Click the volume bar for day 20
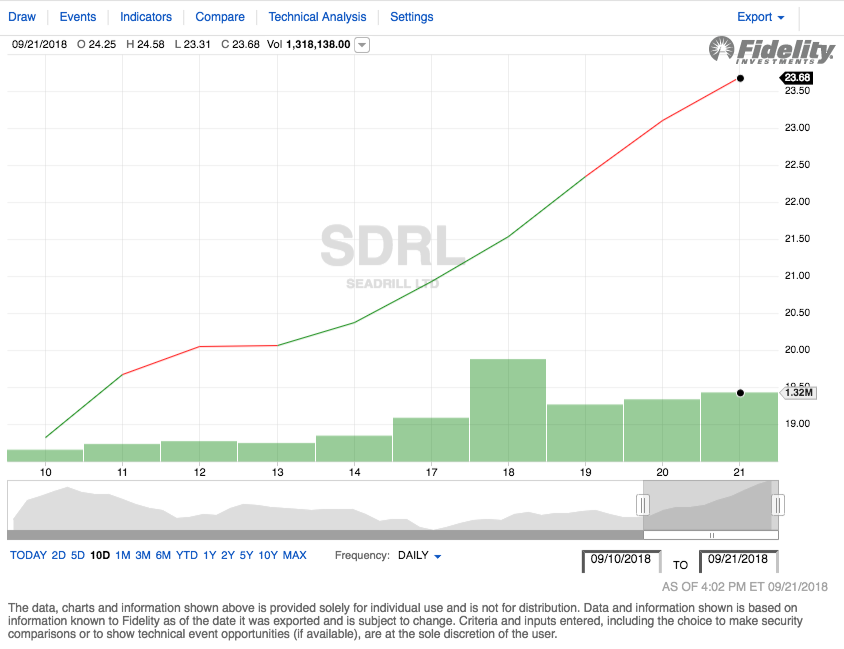The image size is (844, 649). point(662,431)
